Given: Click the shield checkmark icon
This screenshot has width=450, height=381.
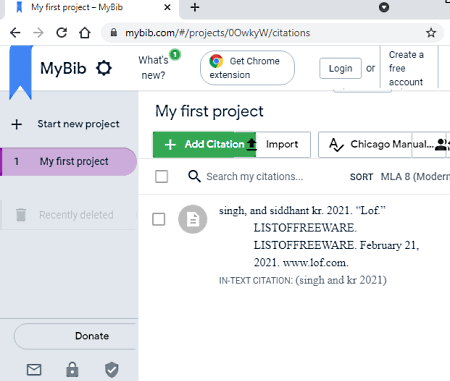Looking at the screenshot, I should pos(112,370).
